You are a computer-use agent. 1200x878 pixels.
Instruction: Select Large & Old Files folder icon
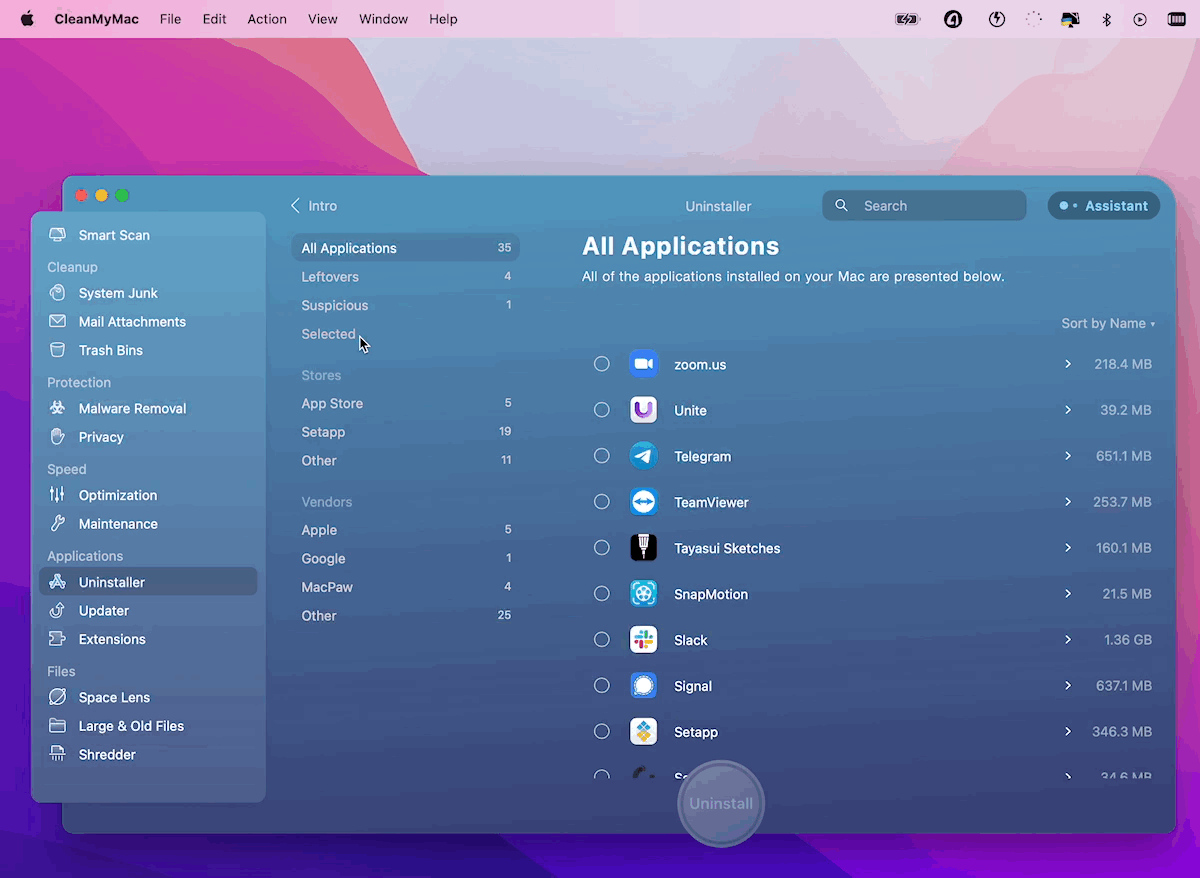58,726
